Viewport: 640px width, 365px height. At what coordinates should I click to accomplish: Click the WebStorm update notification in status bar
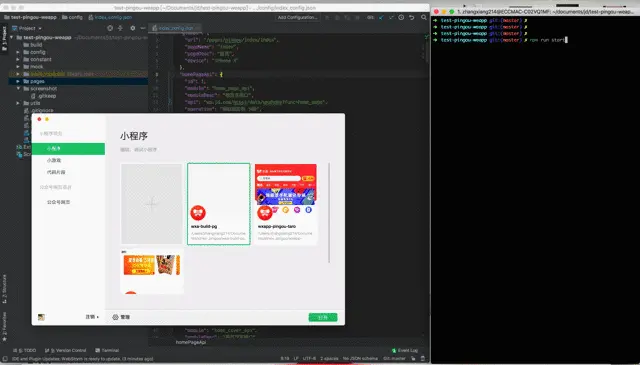[83, 359]
